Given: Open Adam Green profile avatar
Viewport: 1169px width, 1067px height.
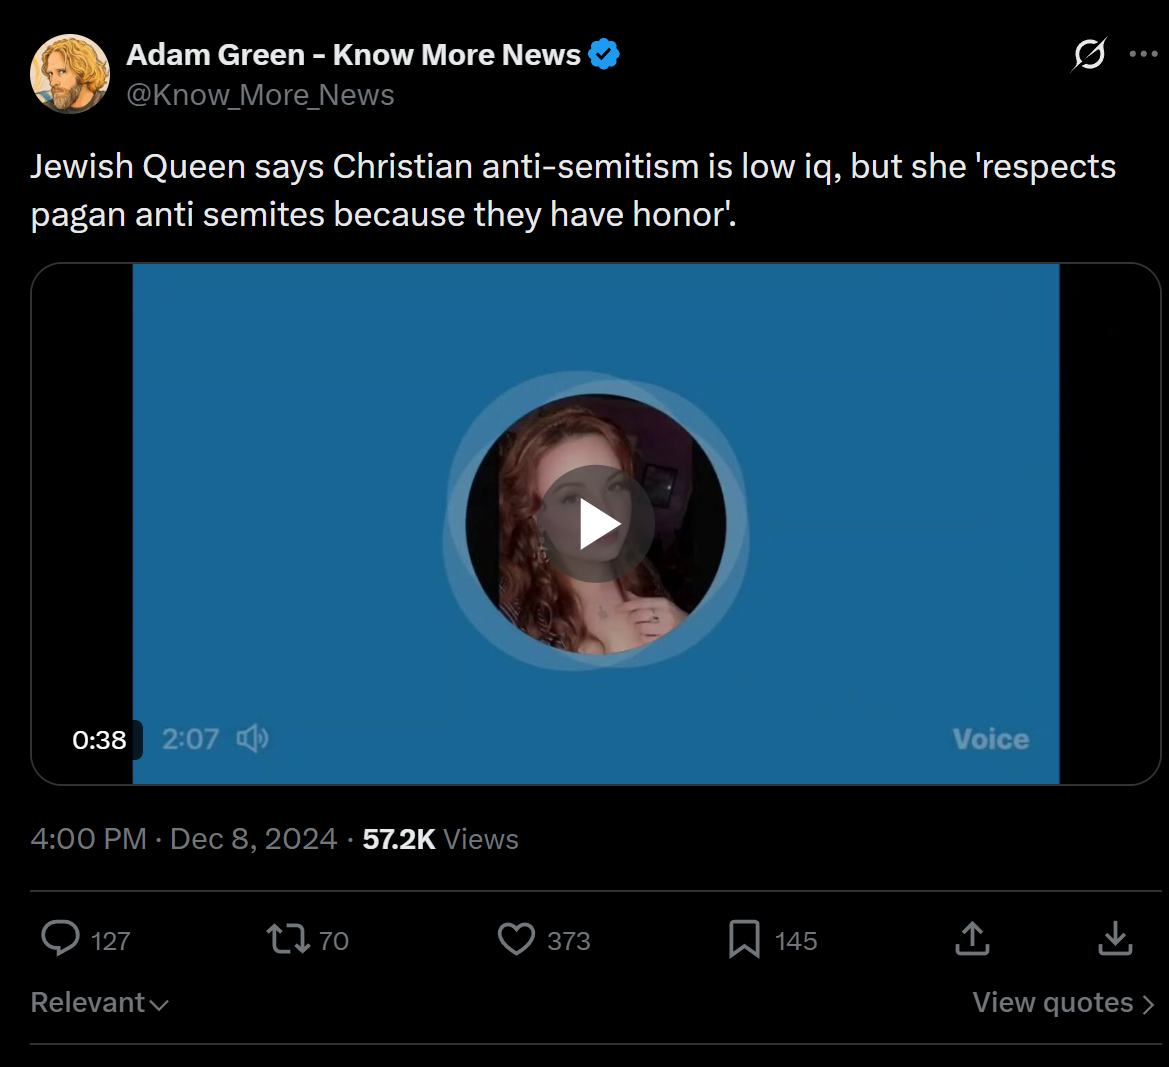Looking at the screenshot, I should click(x=70, y=74).
